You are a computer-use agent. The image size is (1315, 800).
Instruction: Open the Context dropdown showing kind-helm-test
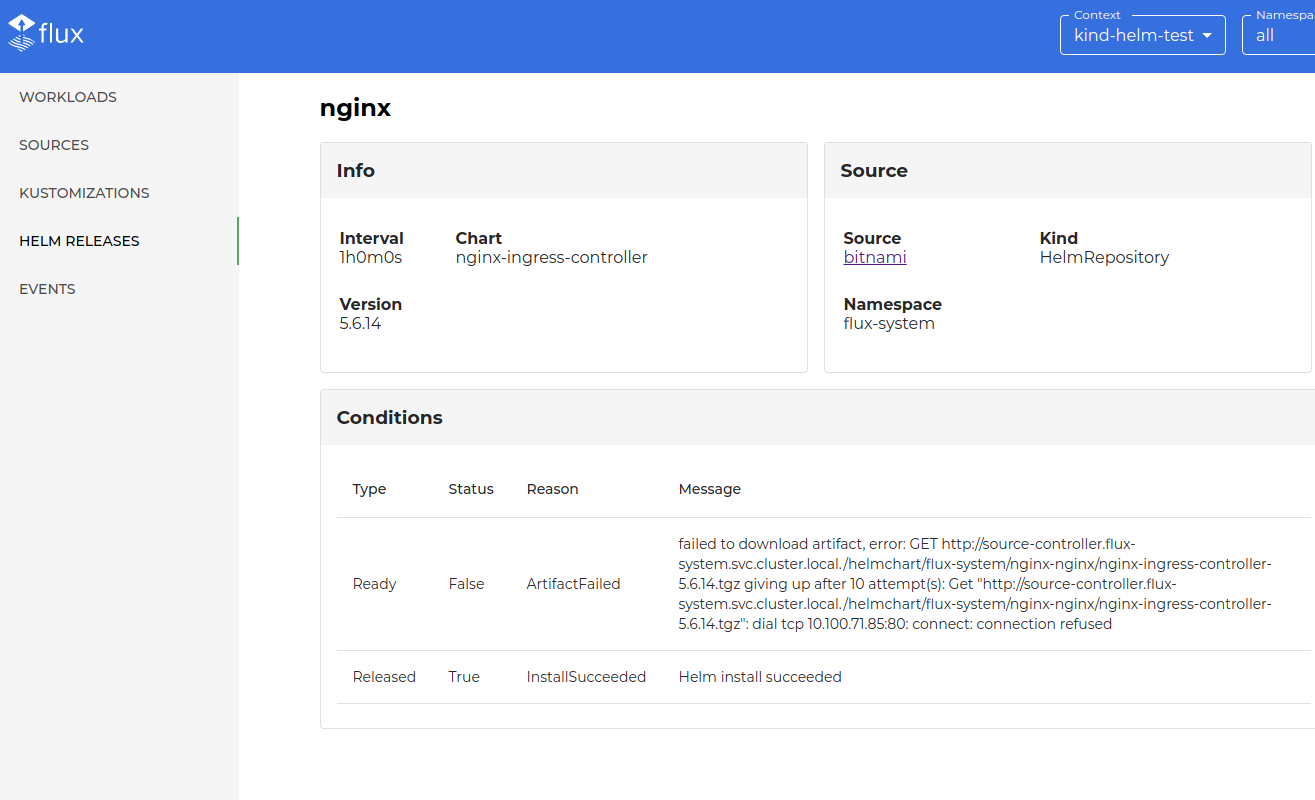tap(1142, 35)
